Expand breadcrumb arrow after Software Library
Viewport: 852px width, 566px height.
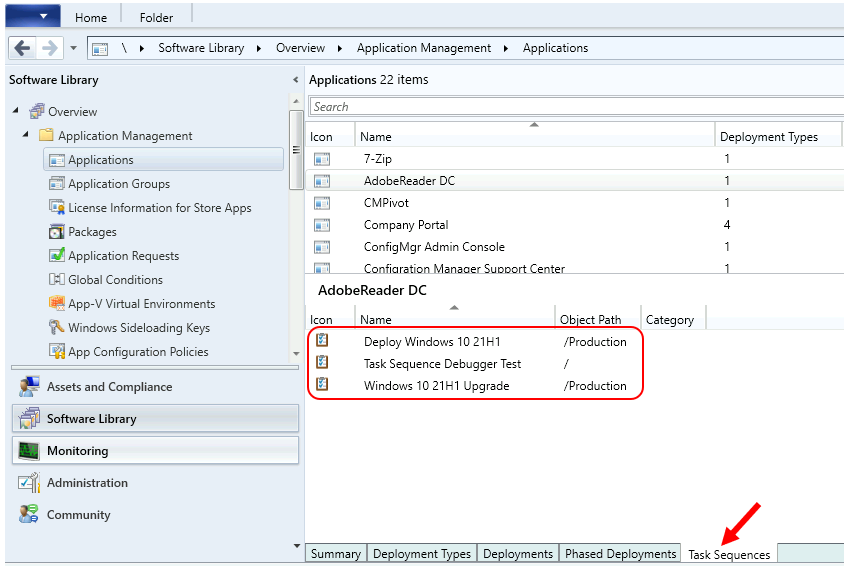tap(259, 48)
